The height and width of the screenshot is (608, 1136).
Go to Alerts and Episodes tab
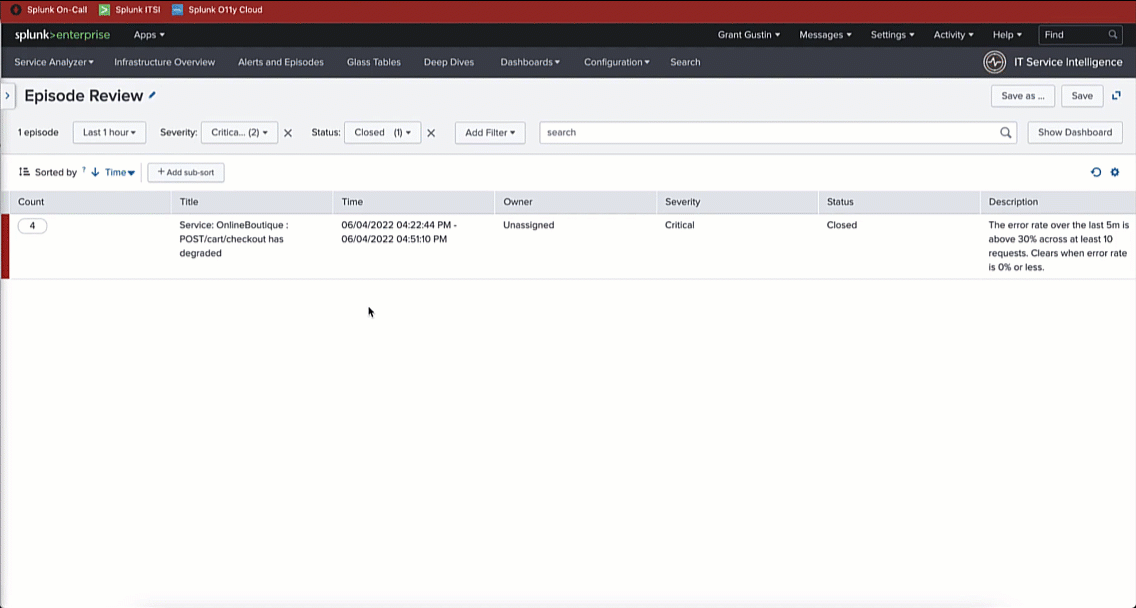coord(280,62)
